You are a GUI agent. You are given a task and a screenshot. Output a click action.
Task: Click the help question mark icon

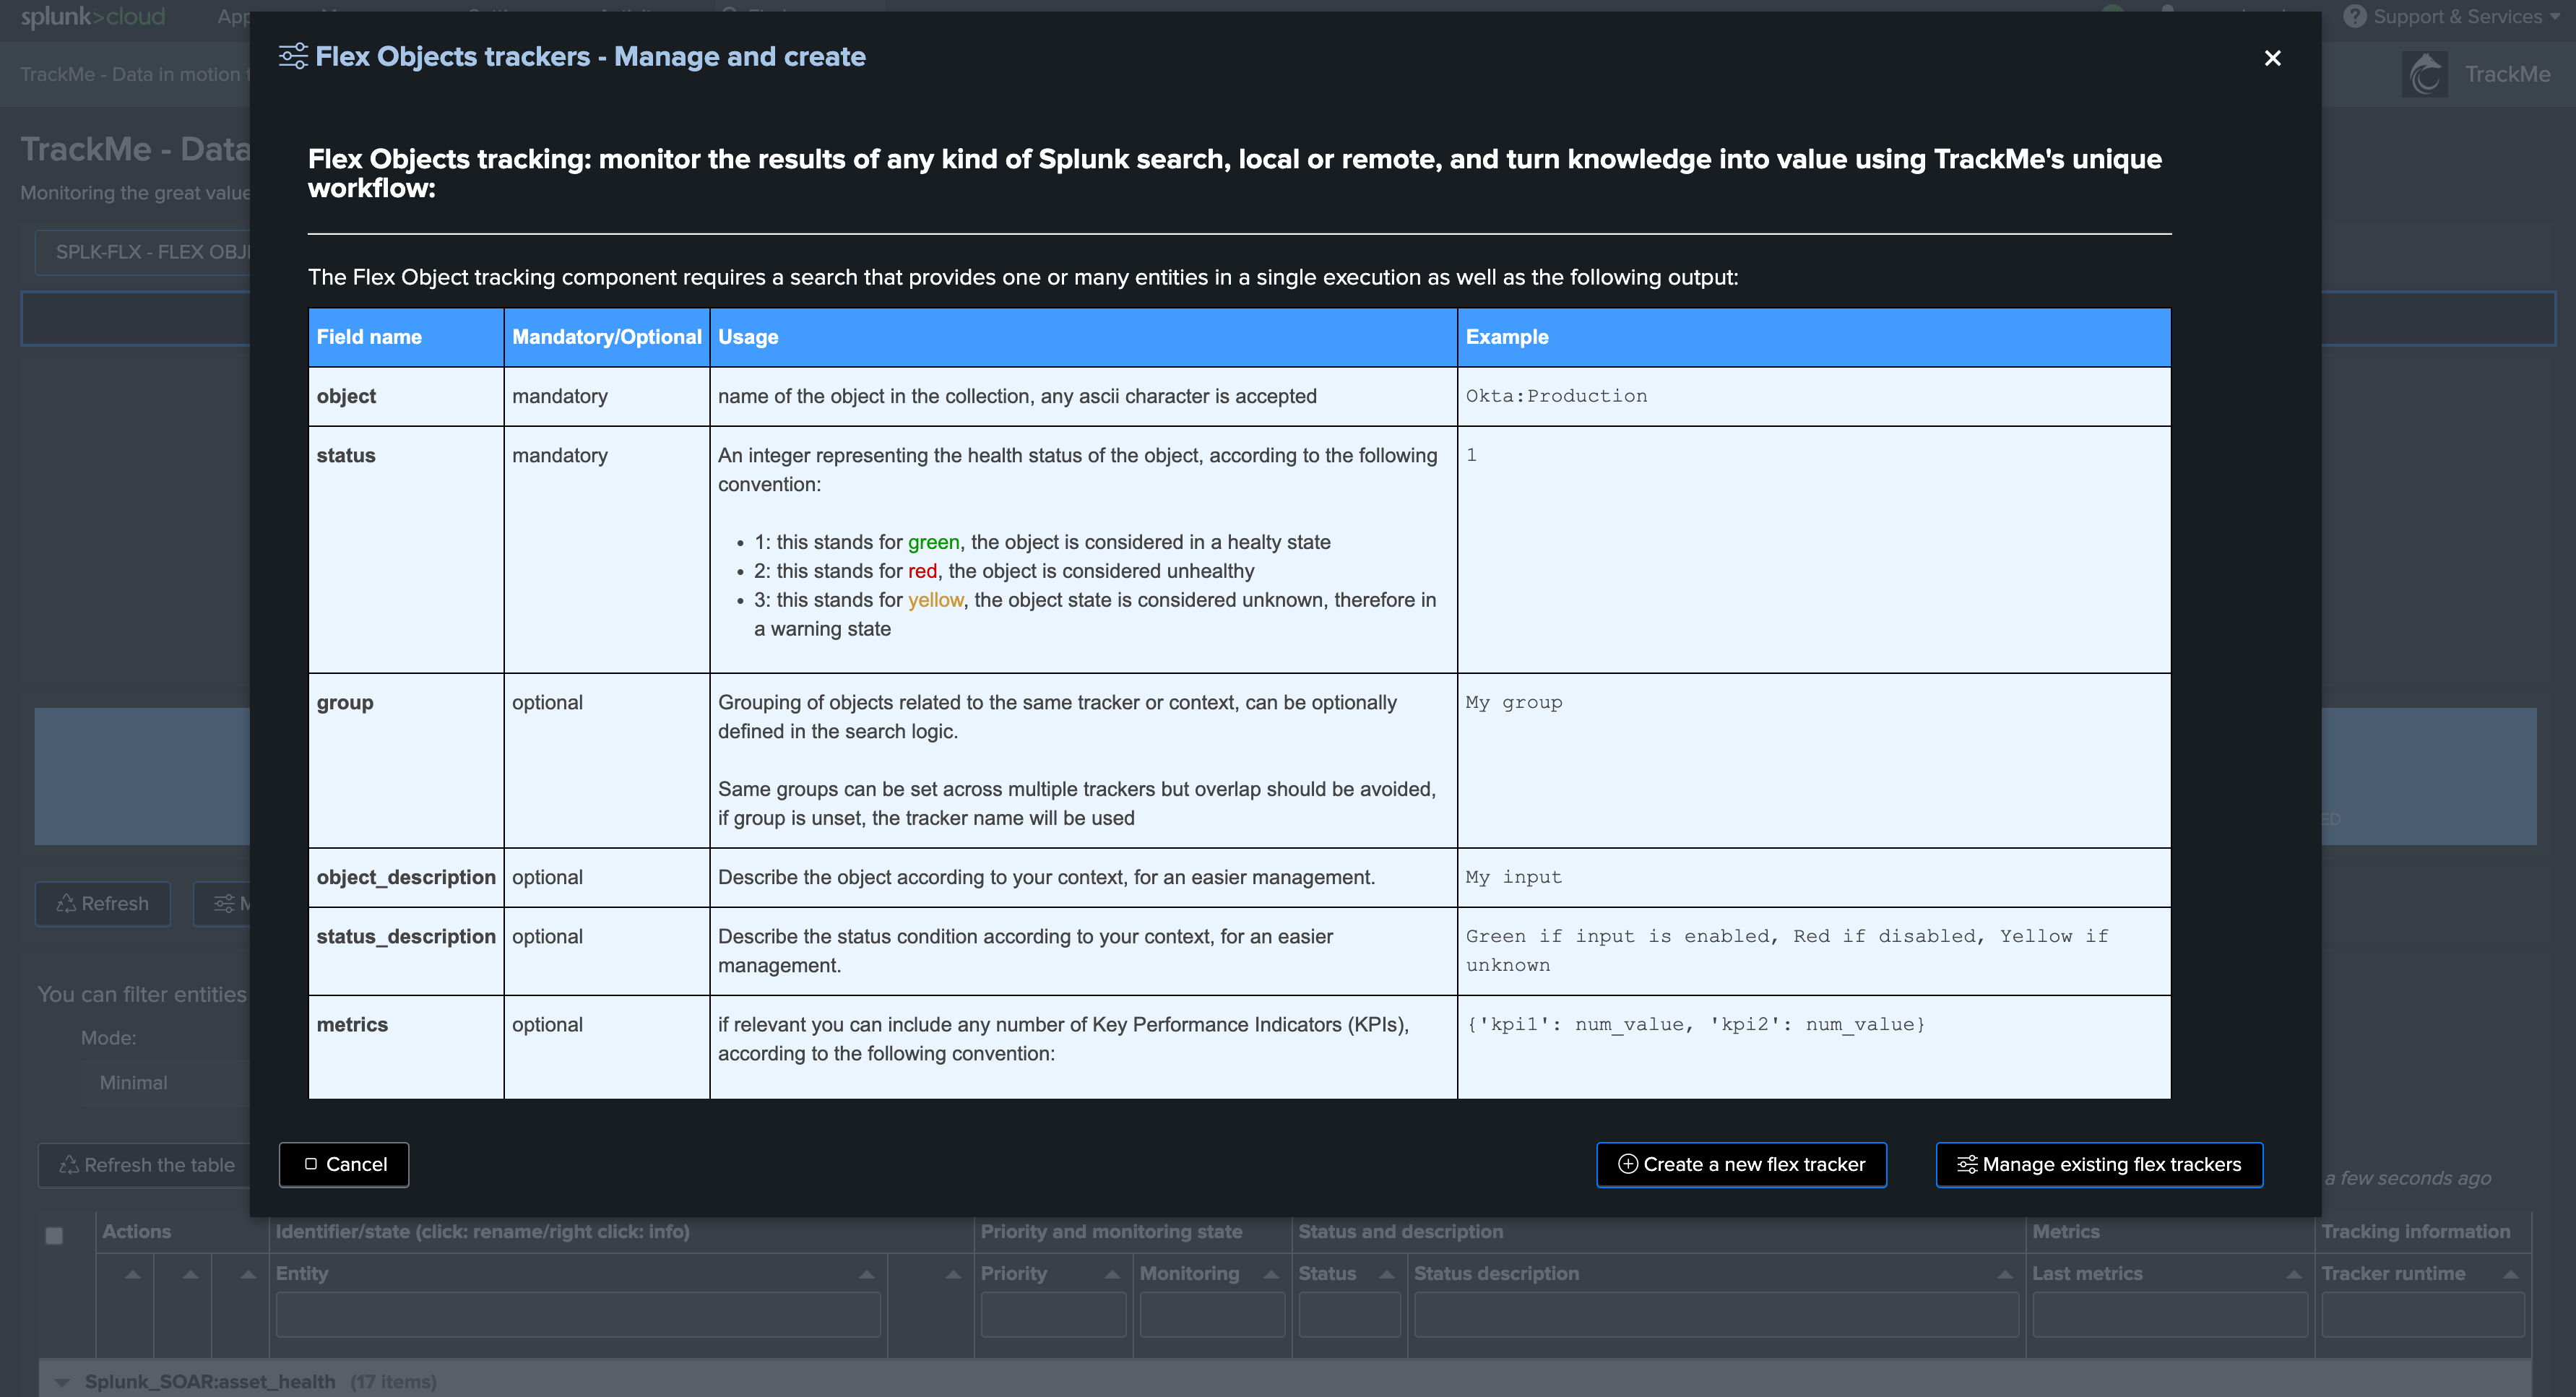pyautogui.click(x=2355, y=17)
